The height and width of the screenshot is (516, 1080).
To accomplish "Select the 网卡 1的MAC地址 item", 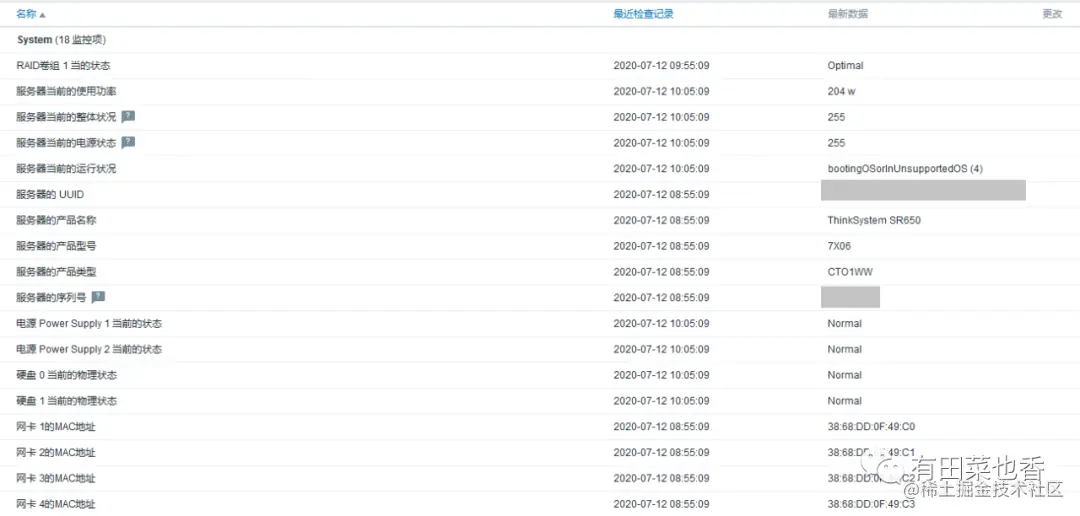I will click(56, 426).
